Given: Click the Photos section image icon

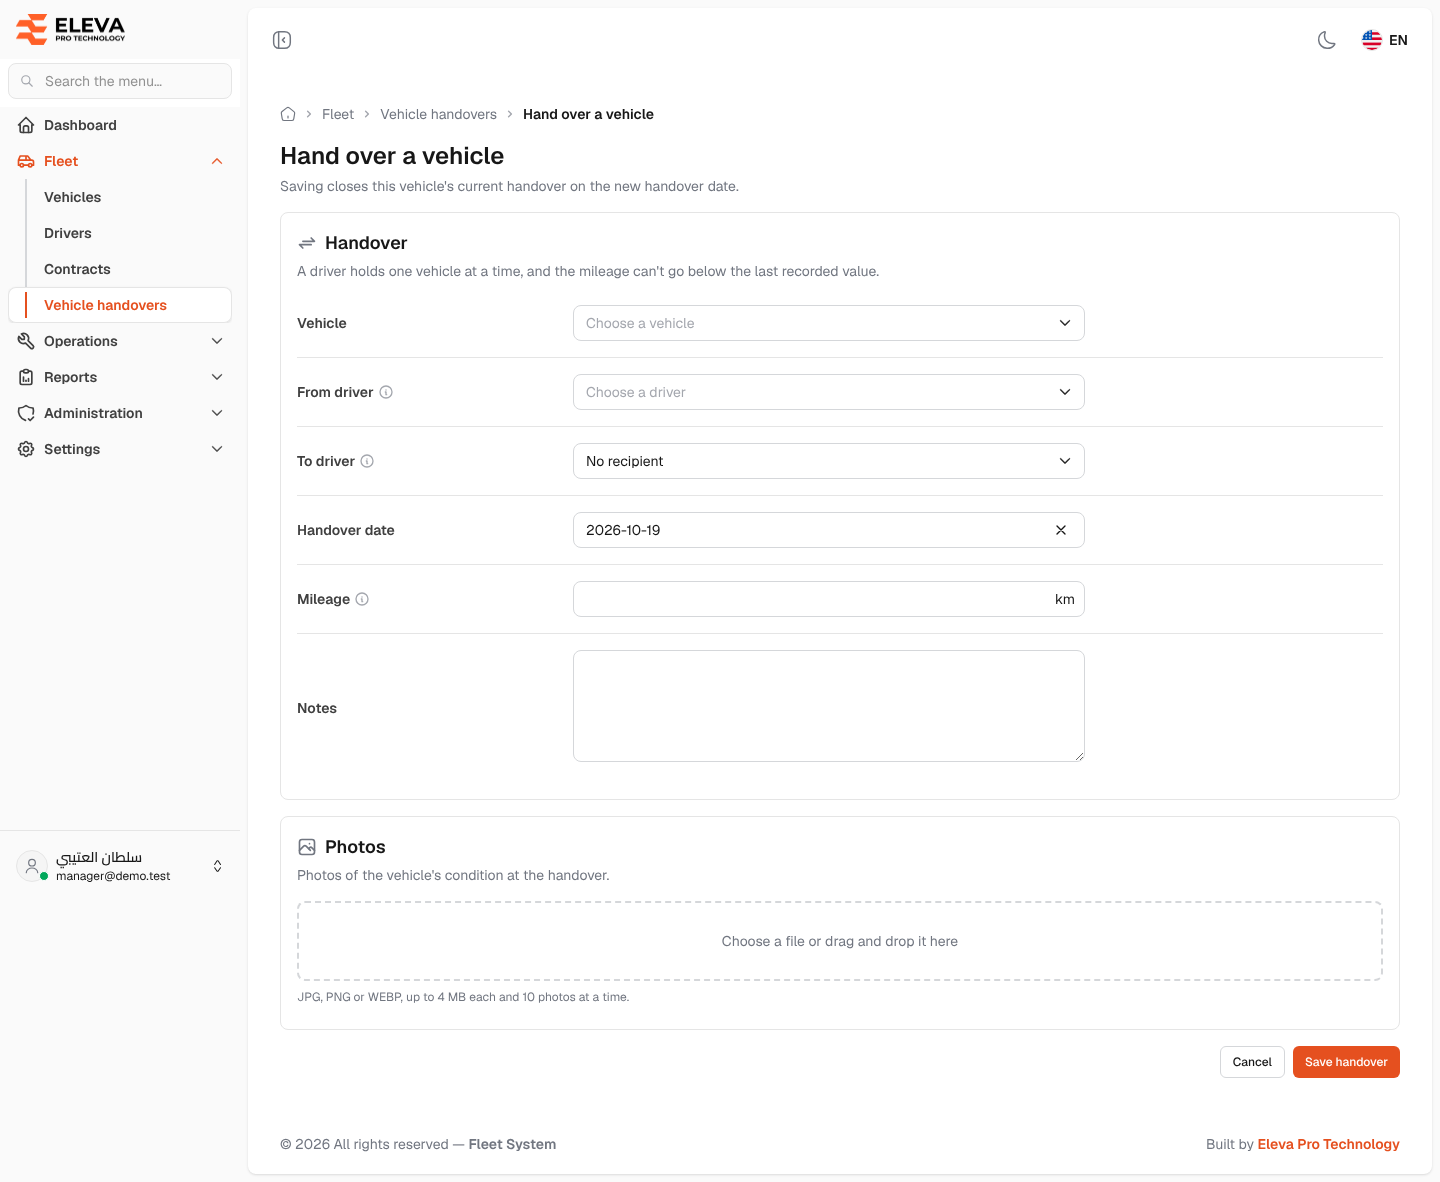Looking at the screenshot, I should coord(307,847).
